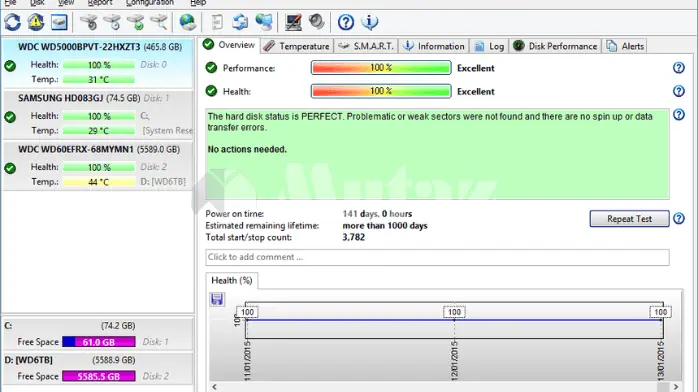Open the File menu
Screen dimensions: 698x392
pyautogui.click(x=10, y=3)
